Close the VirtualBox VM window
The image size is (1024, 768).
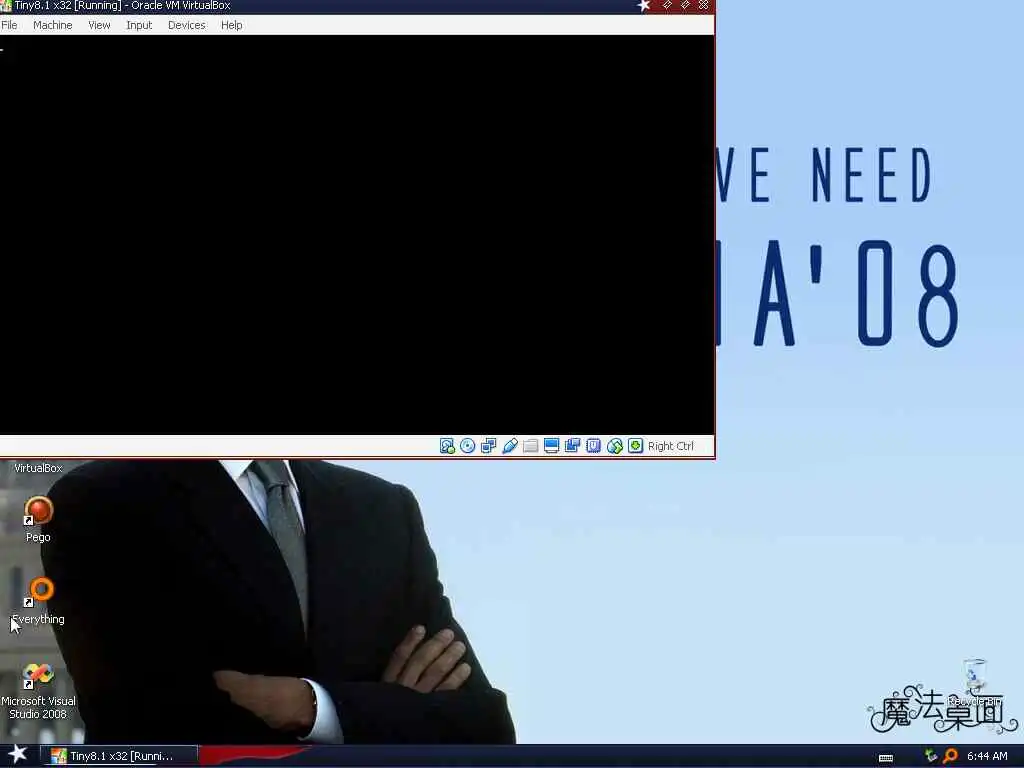[703, 5]
